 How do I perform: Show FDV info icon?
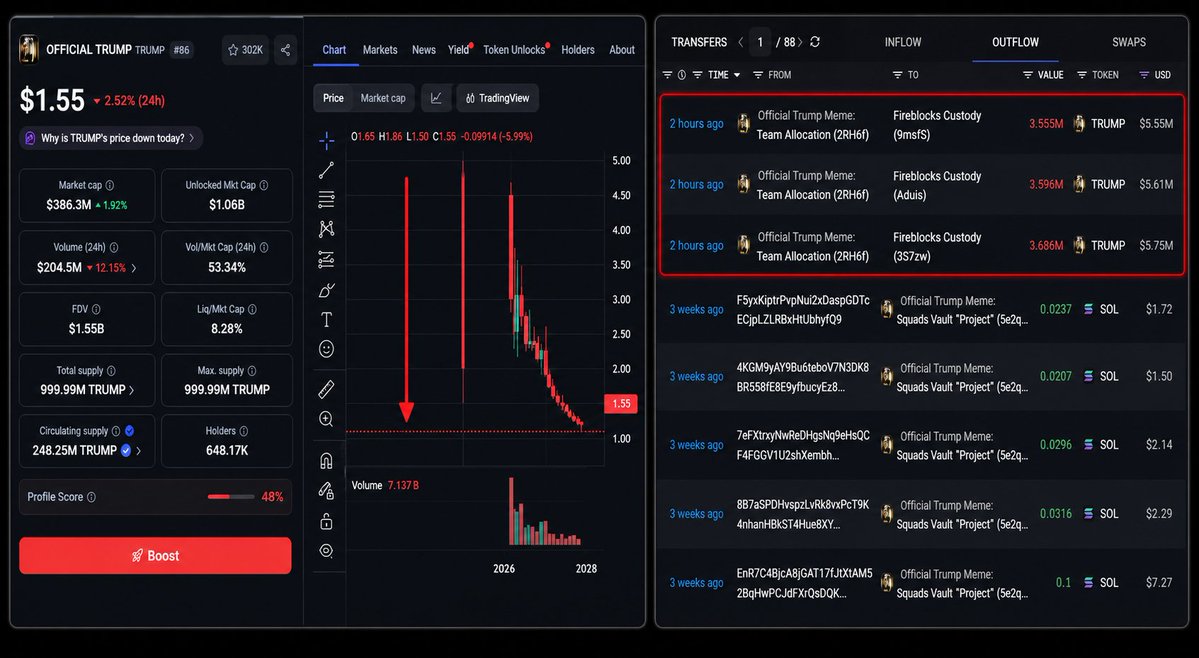coord(96,310)
